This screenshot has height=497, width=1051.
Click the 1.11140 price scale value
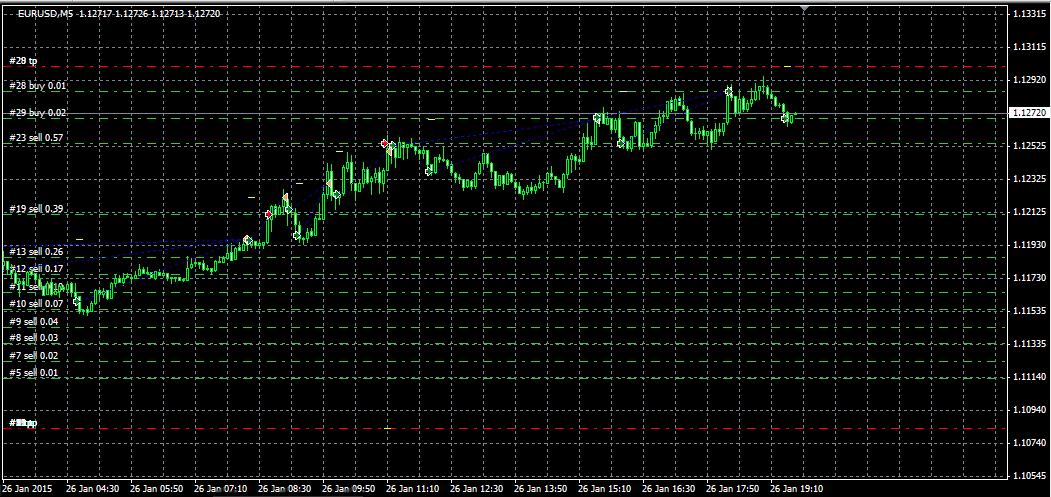click(x=1028, y=377)
